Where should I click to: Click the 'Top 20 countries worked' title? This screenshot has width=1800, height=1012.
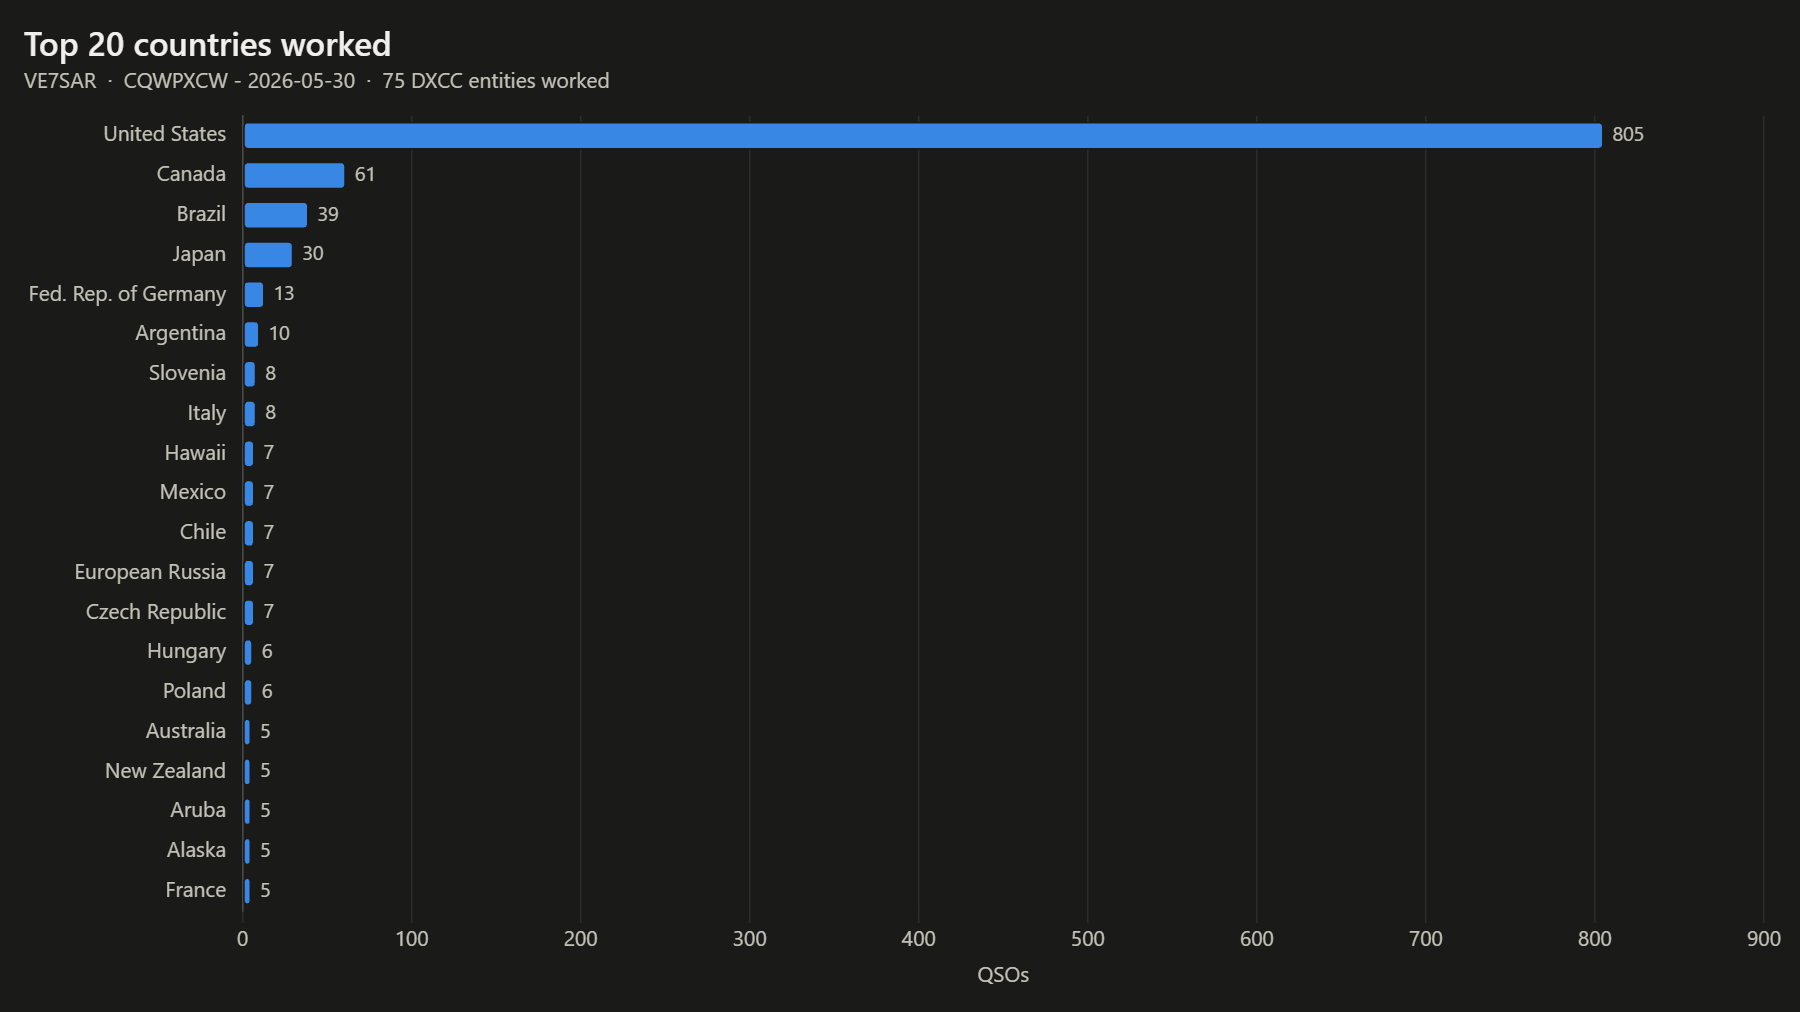coord(207,45)
